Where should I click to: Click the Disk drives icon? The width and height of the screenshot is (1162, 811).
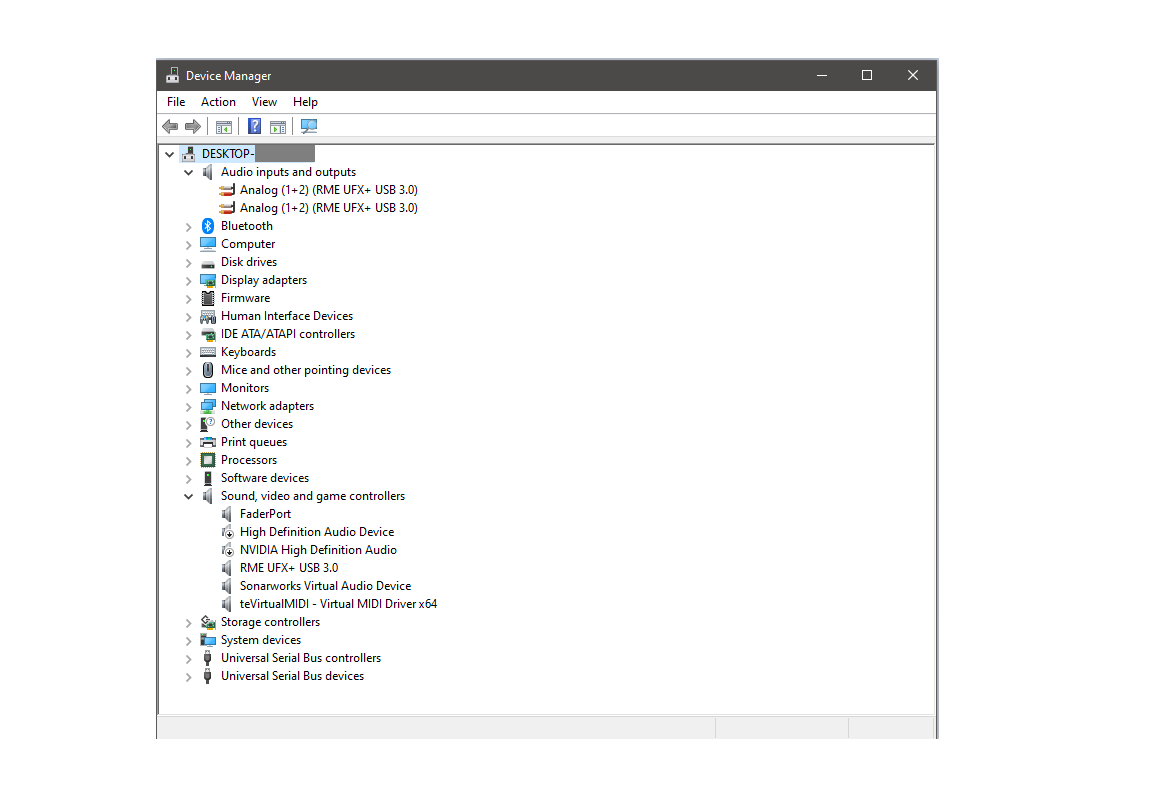(x=208, y=262)
